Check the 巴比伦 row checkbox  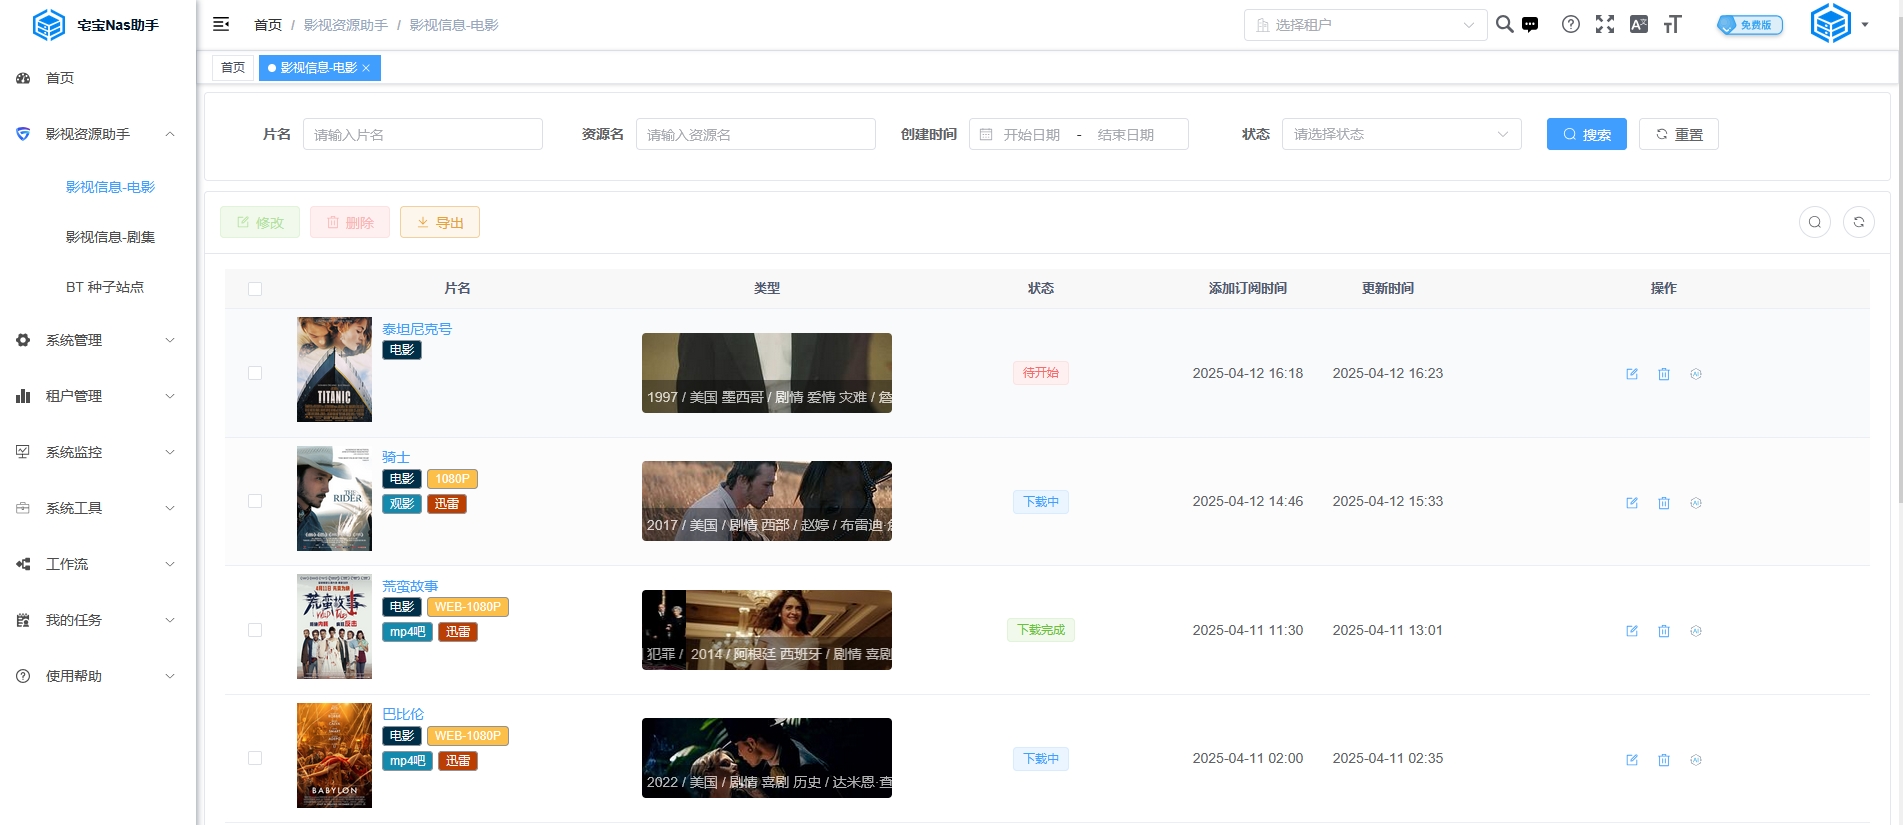255,758
